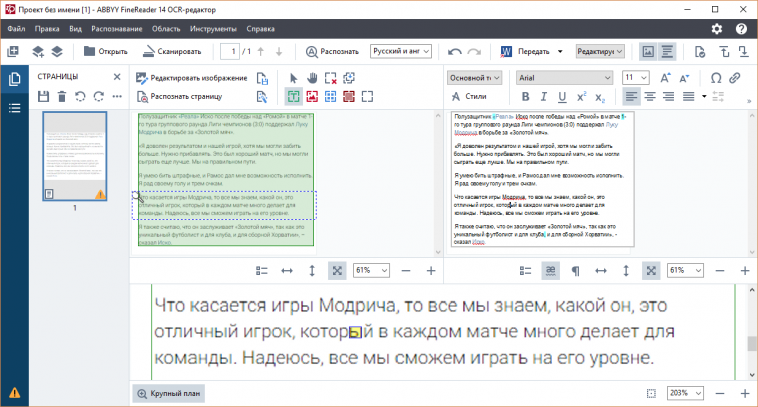Screen dimensions: 758x407
Task: Select page 1 thumbnail
Action: [74, 156]
